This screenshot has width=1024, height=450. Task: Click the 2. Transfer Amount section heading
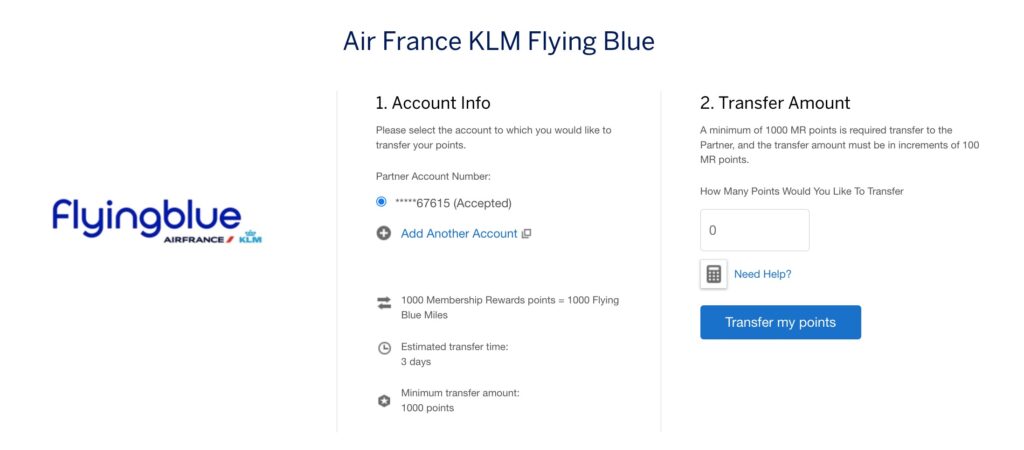point(774,103)
